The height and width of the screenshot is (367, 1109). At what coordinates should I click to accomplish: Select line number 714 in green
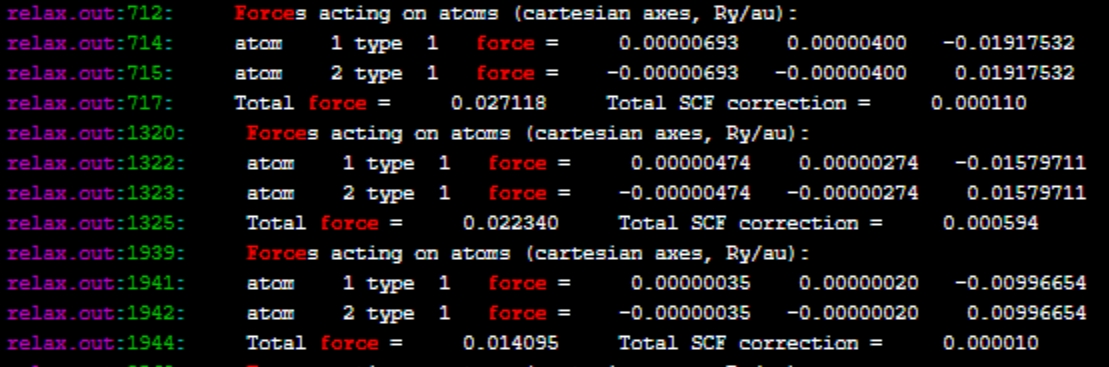coord(146,43)
